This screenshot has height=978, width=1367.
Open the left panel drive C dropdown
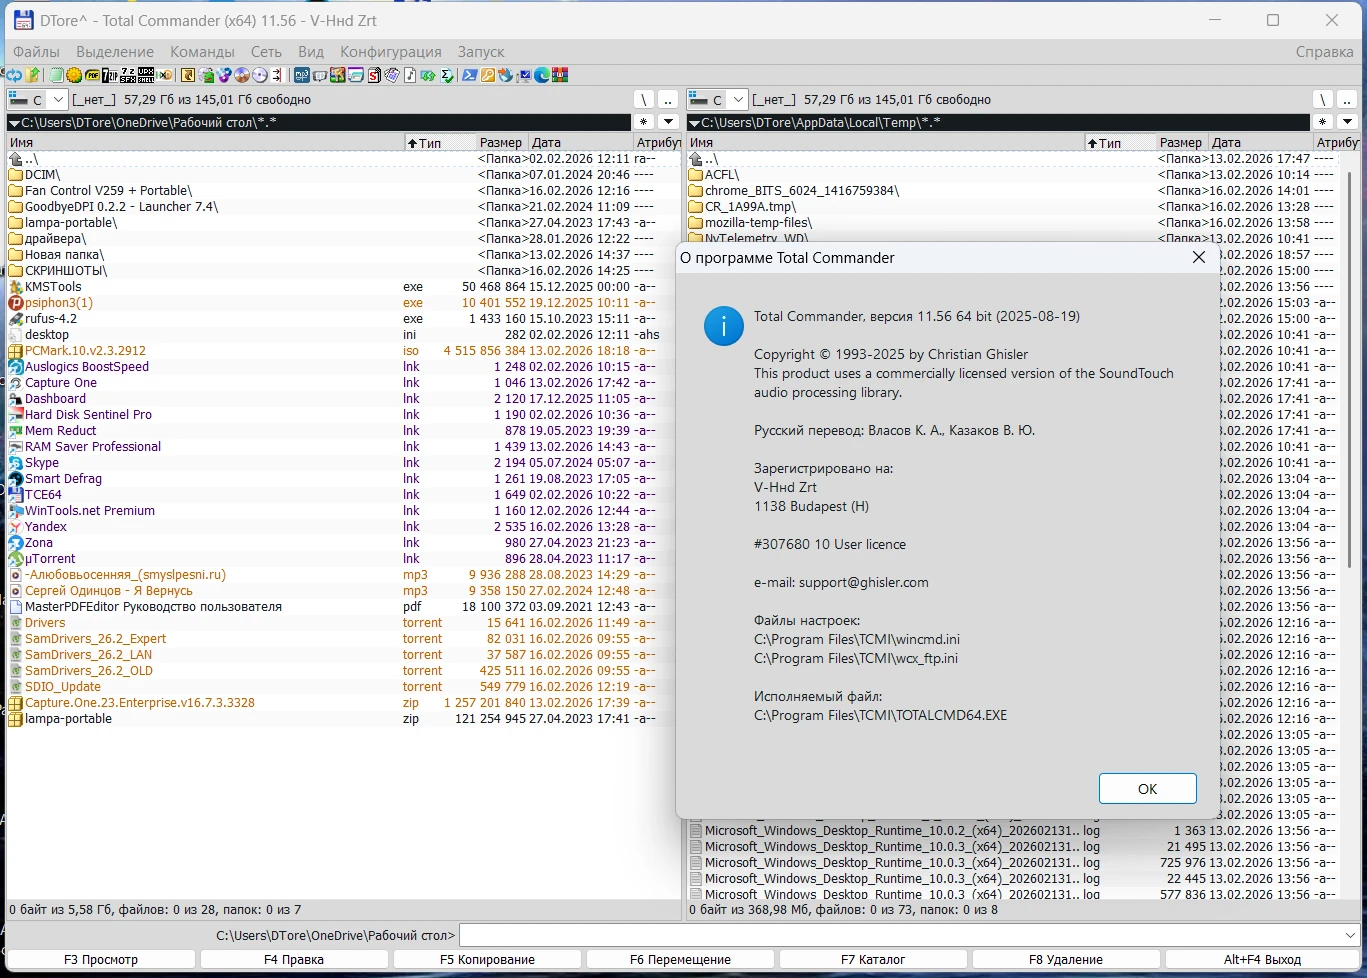point(57,99)
